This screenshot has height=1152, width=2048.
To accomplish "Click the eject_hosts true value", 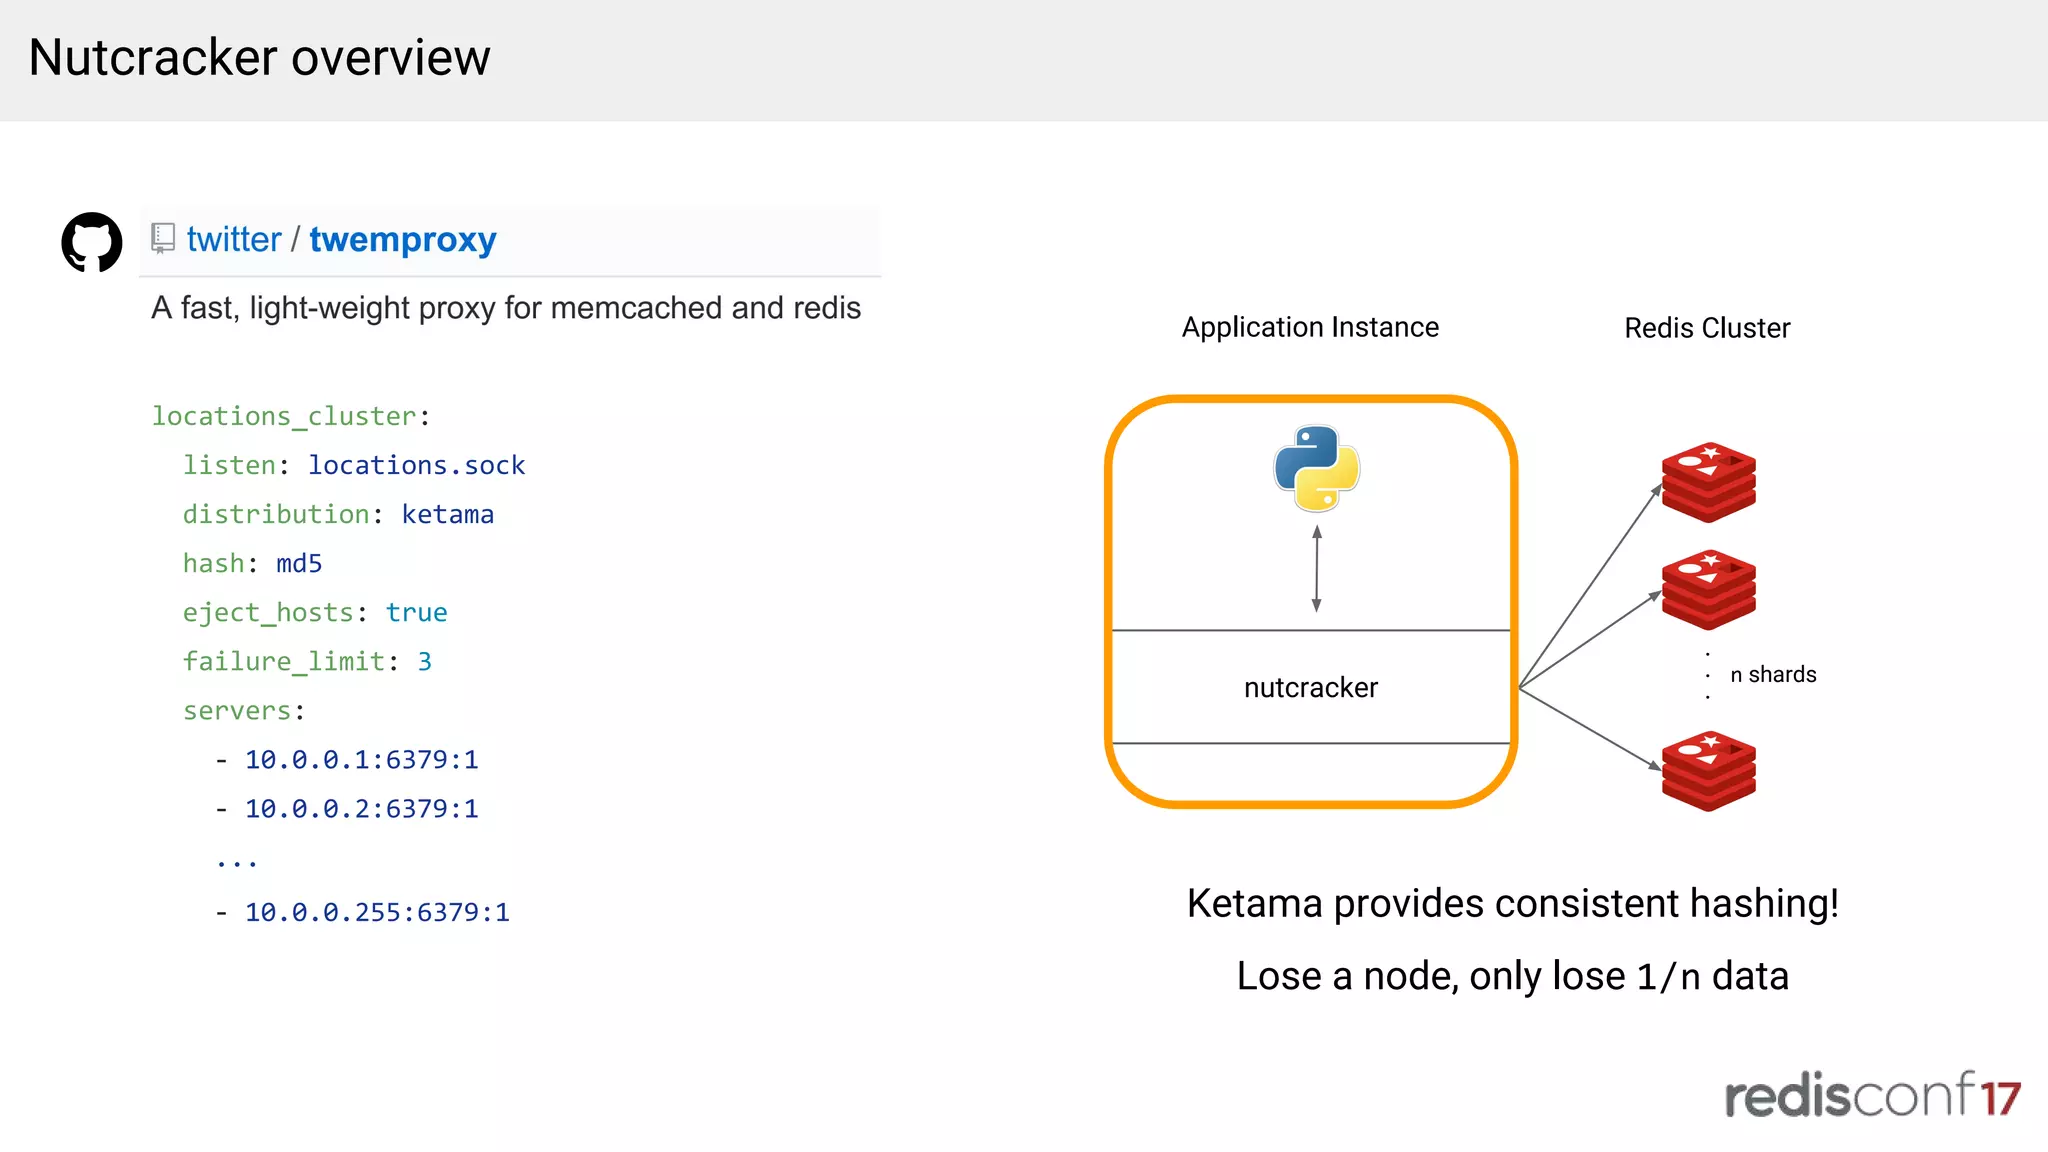I will point(416,612).
